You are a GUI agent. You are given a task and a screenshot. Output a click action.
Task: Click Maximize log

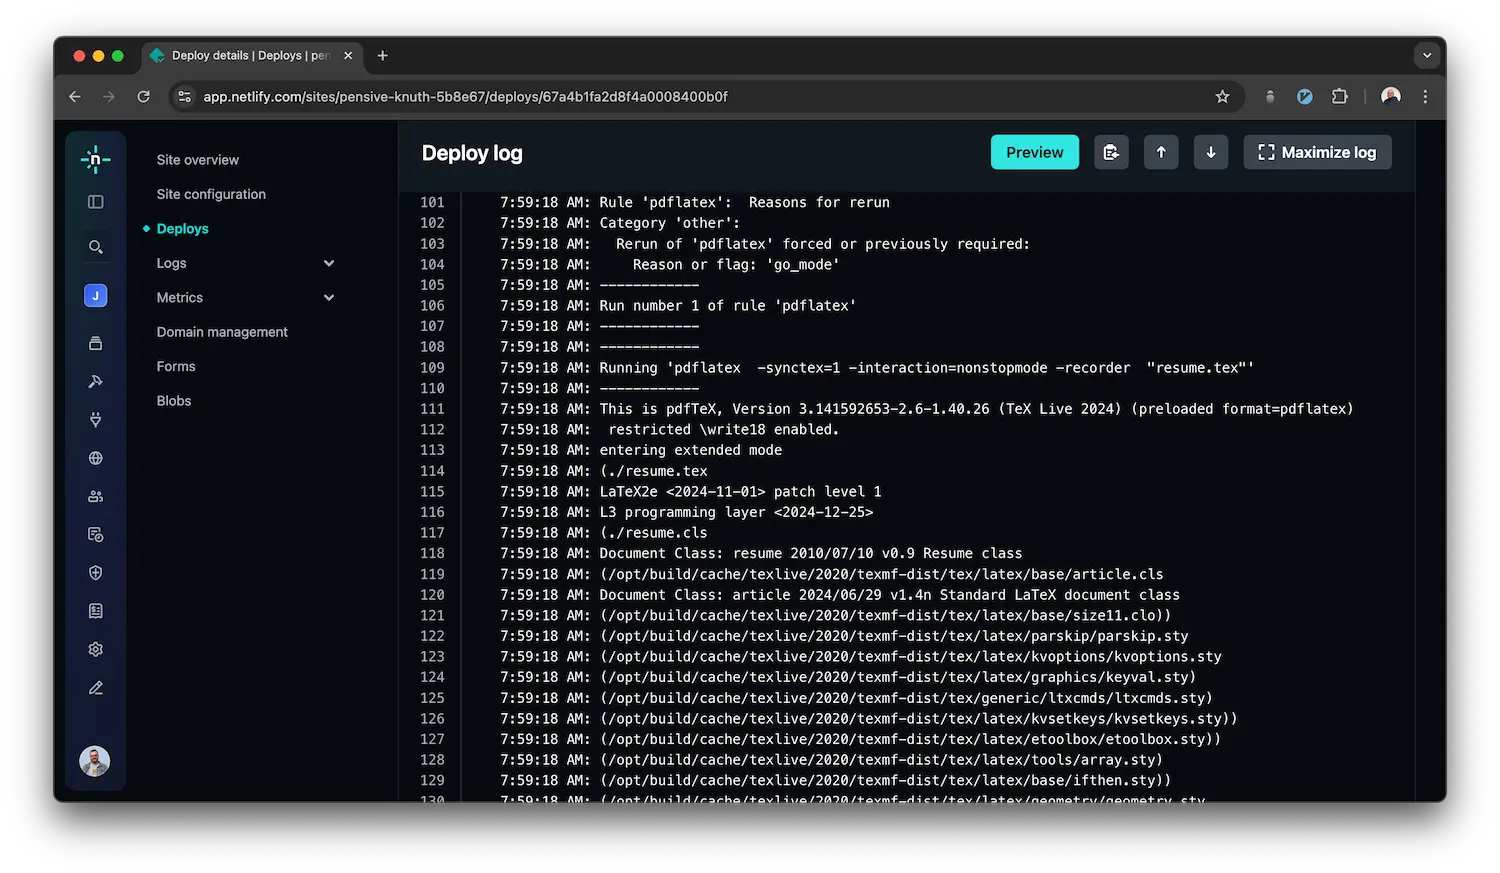(1317, 152)
